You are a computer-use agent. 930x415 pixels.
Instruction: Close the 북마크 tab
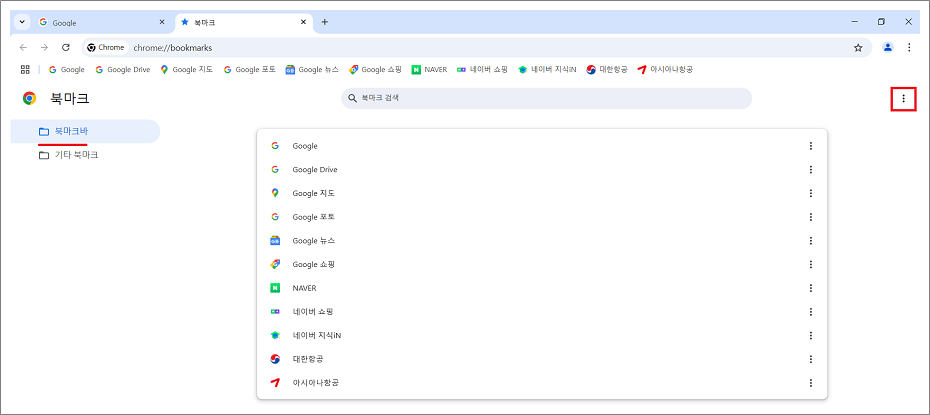[x=304, y=22]
